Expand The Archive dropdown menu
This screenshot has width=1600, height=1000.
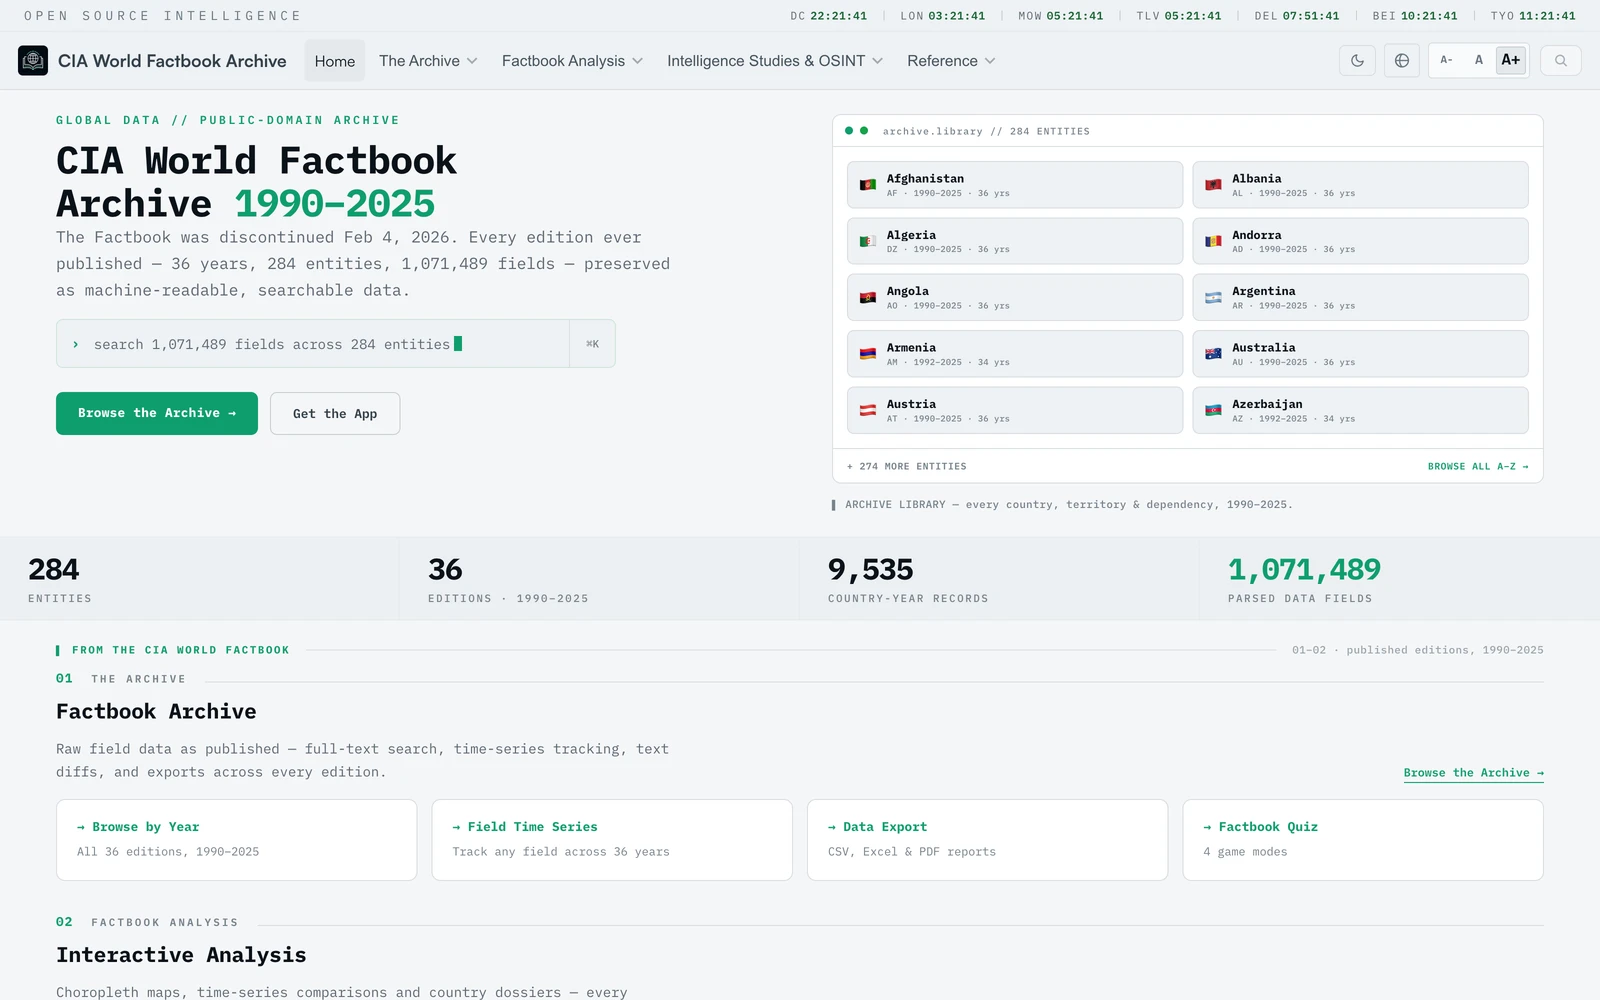point(428,61)
